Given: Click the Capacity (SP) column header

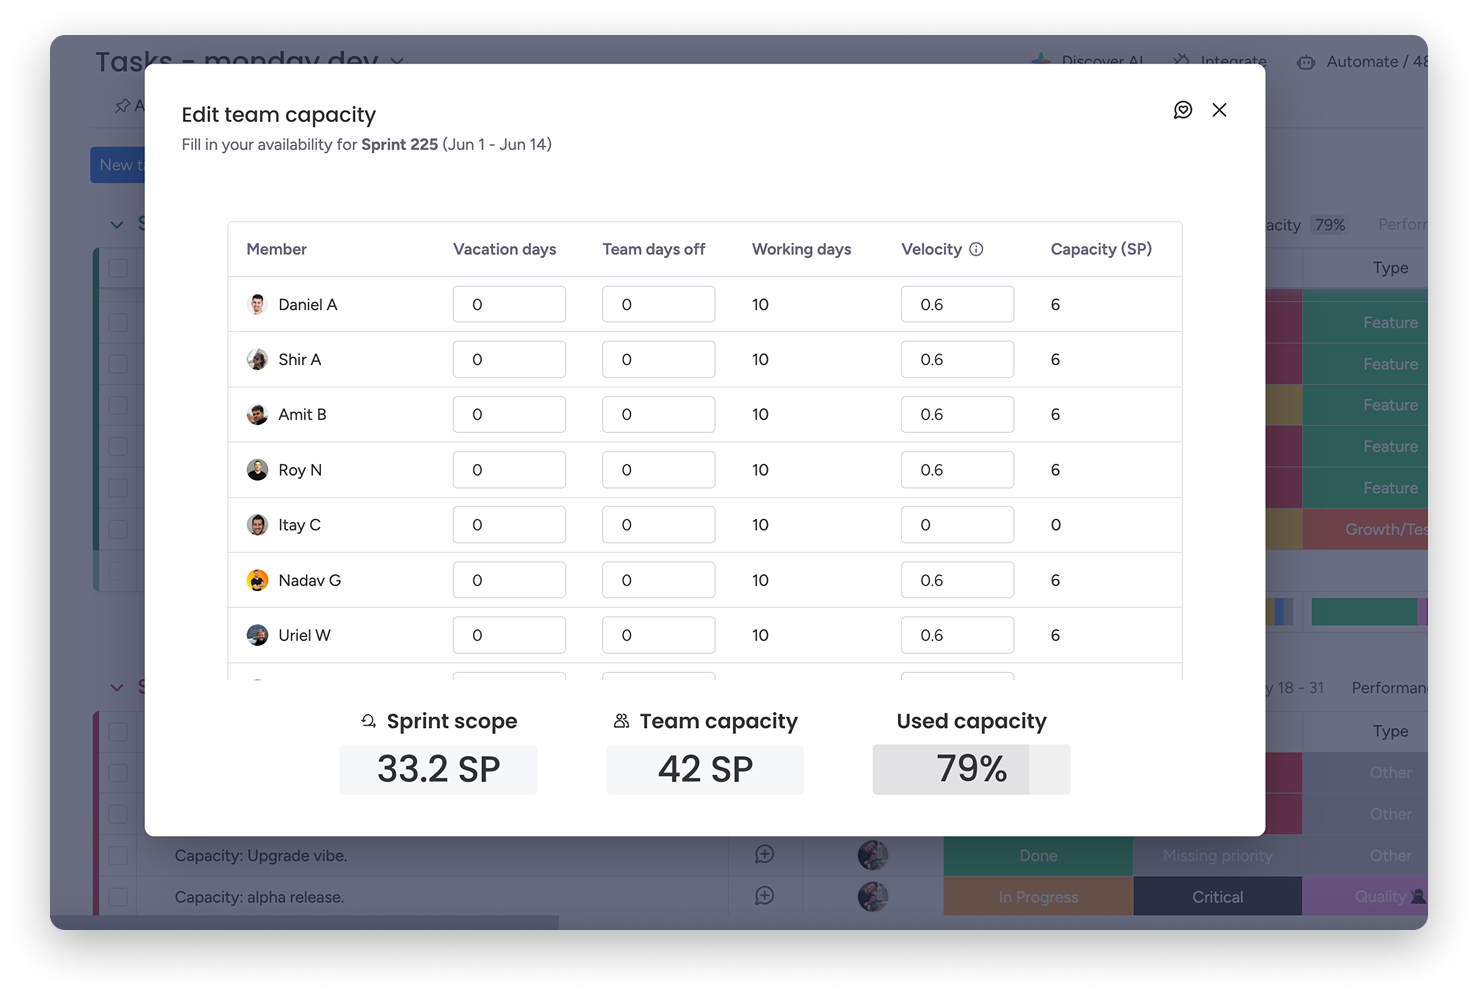Looking at the screenshot, I should pos(1101,249).
